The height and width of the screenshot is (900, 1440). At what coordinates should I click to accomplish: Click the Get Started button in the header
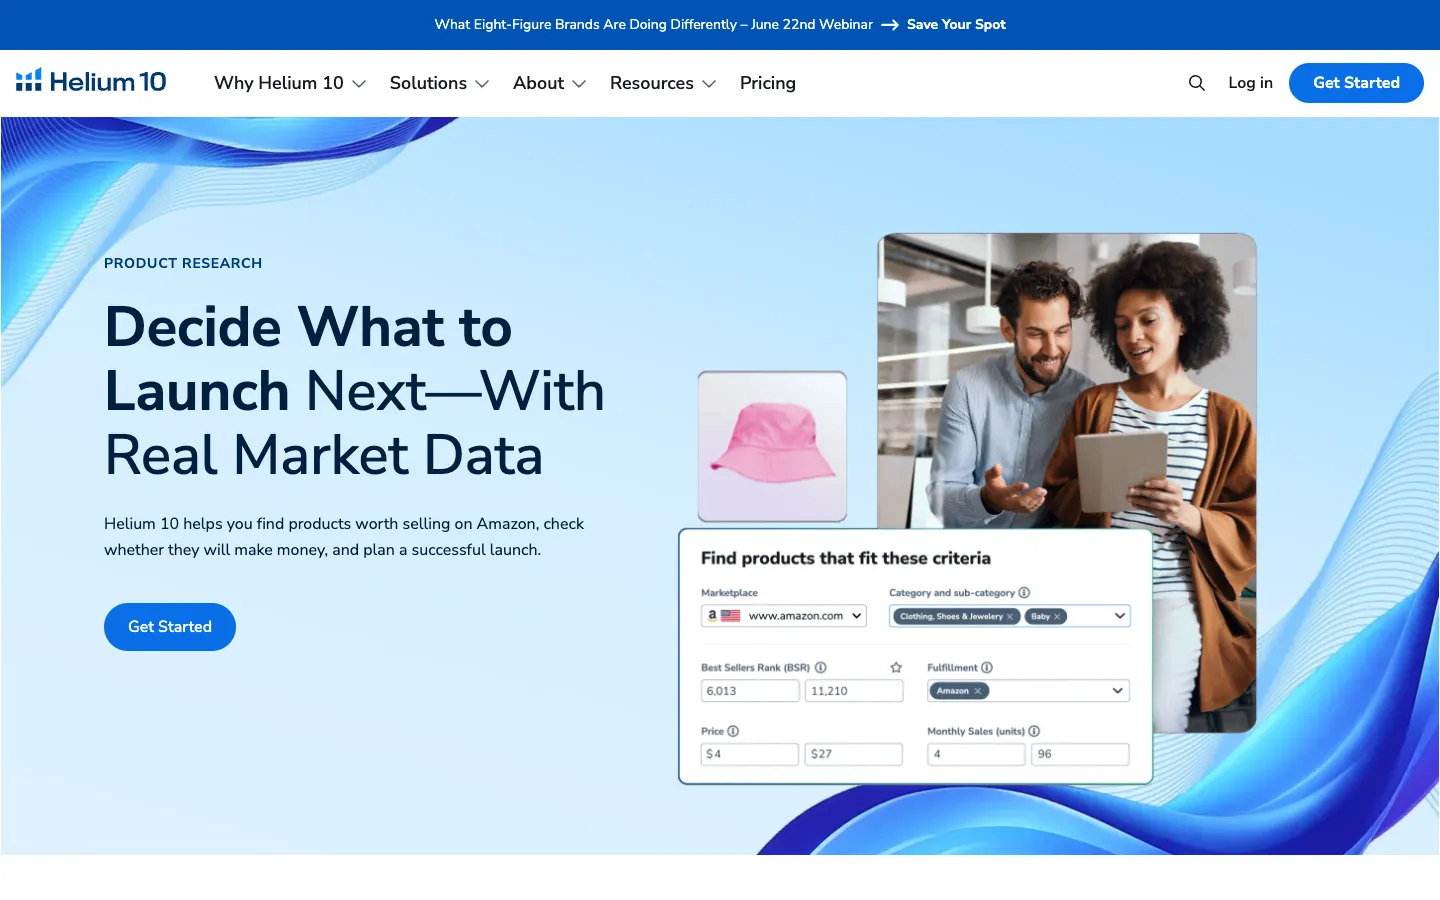pos(1356,83)
